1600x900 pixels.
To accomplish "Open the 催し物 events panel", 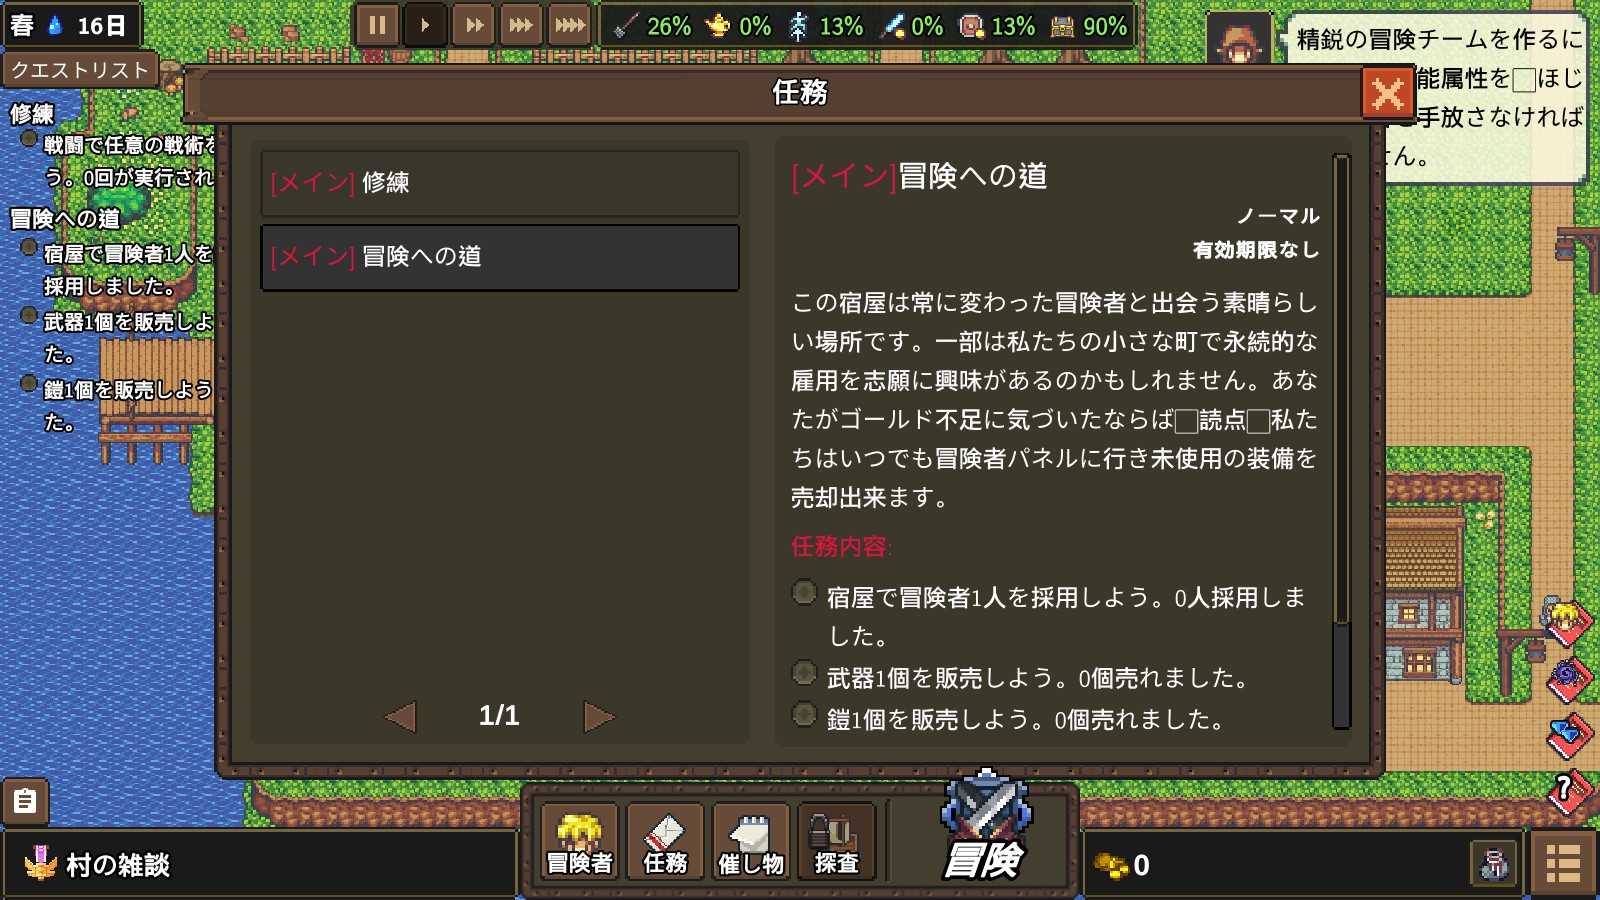I will coord(751,842).
